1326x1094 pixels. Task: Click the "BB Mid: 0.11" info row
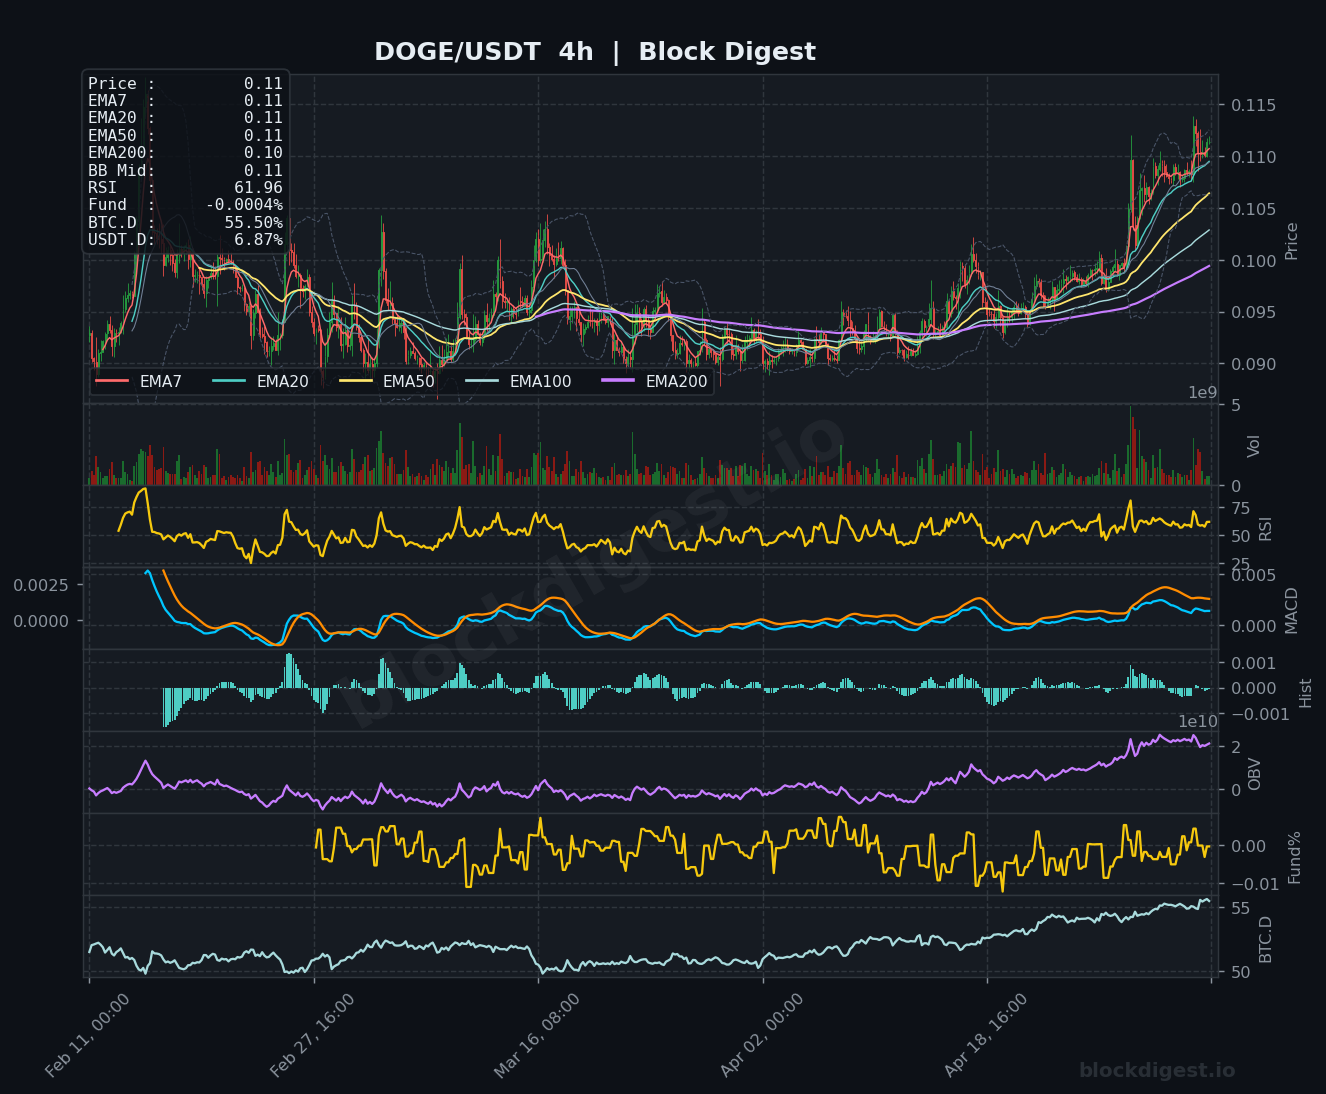pos(185,171)
